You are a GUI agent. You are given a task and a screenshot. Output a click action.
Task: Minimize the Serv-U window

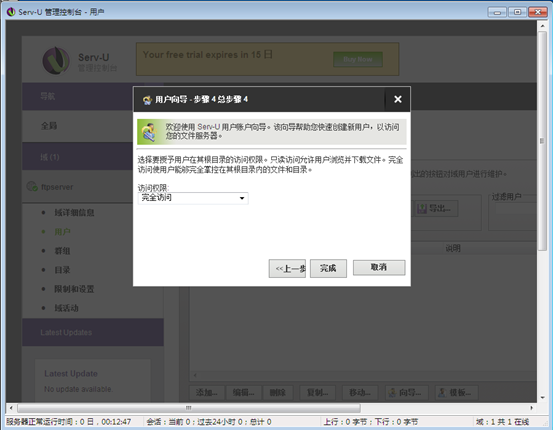497,12
